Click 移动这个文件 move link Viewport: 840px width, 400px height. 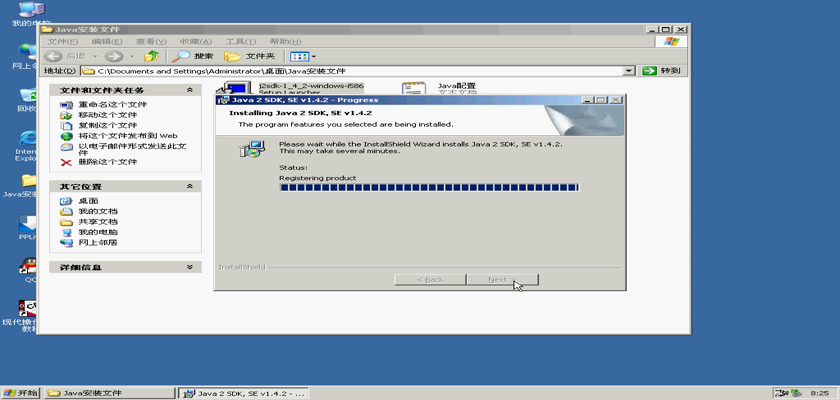[108, 115]
